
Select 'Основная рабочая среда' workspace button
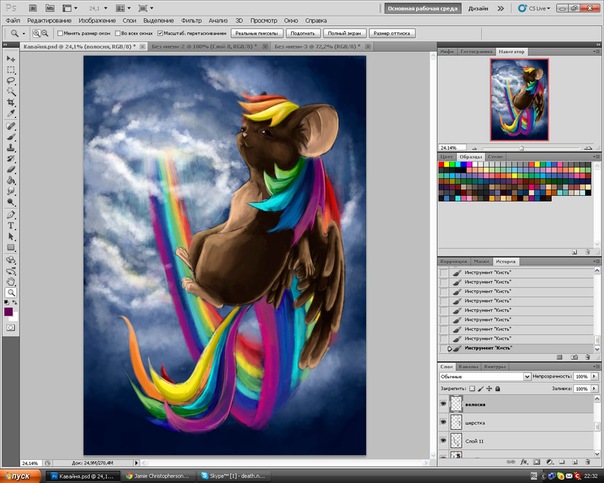423,8
